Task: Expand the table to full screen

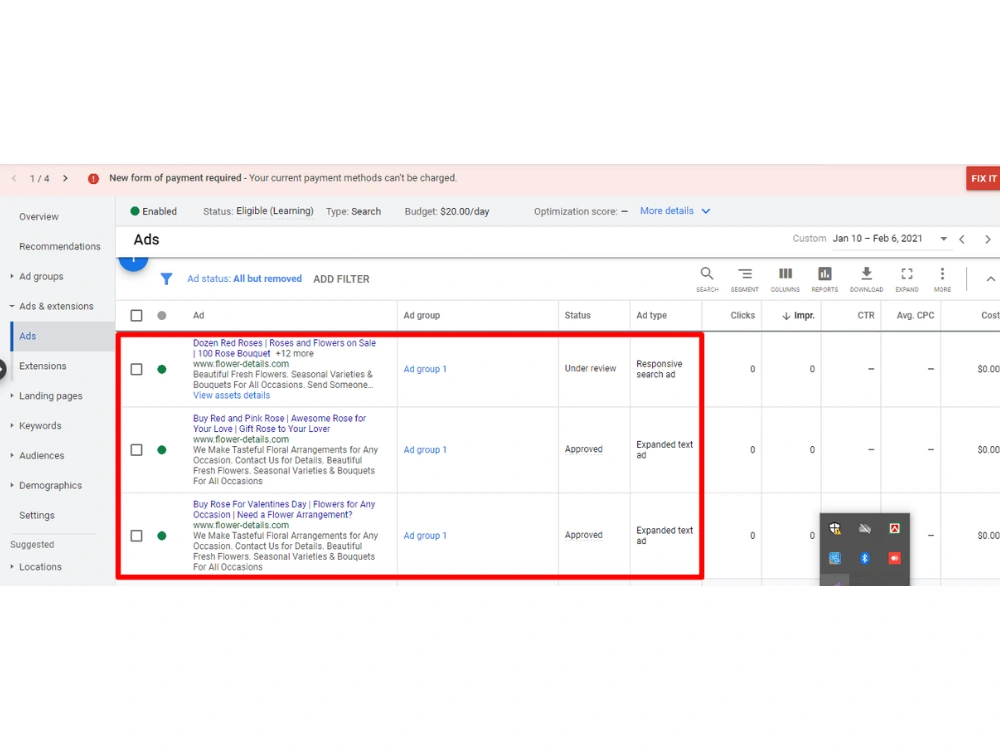Action: [x=907, y=279]
